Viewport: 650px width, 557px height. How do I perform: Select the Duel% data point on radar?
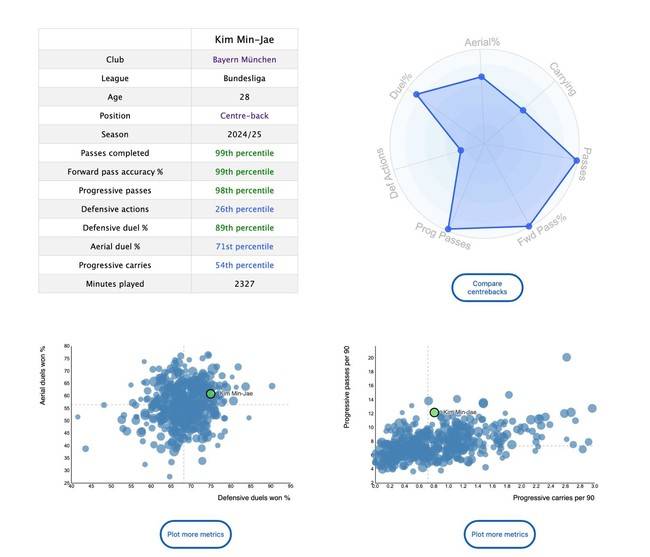(x=416, y=95)
